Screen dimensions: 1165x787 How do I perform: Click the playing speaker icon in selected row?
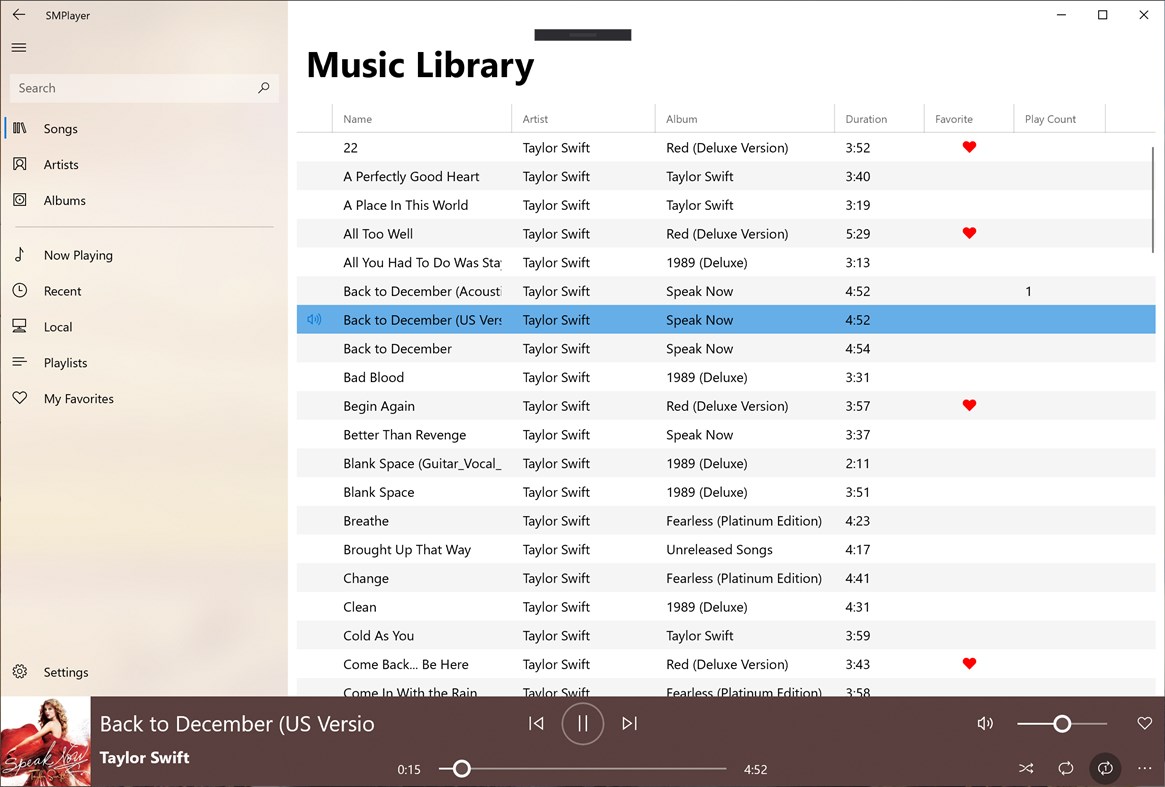(314, 320)
